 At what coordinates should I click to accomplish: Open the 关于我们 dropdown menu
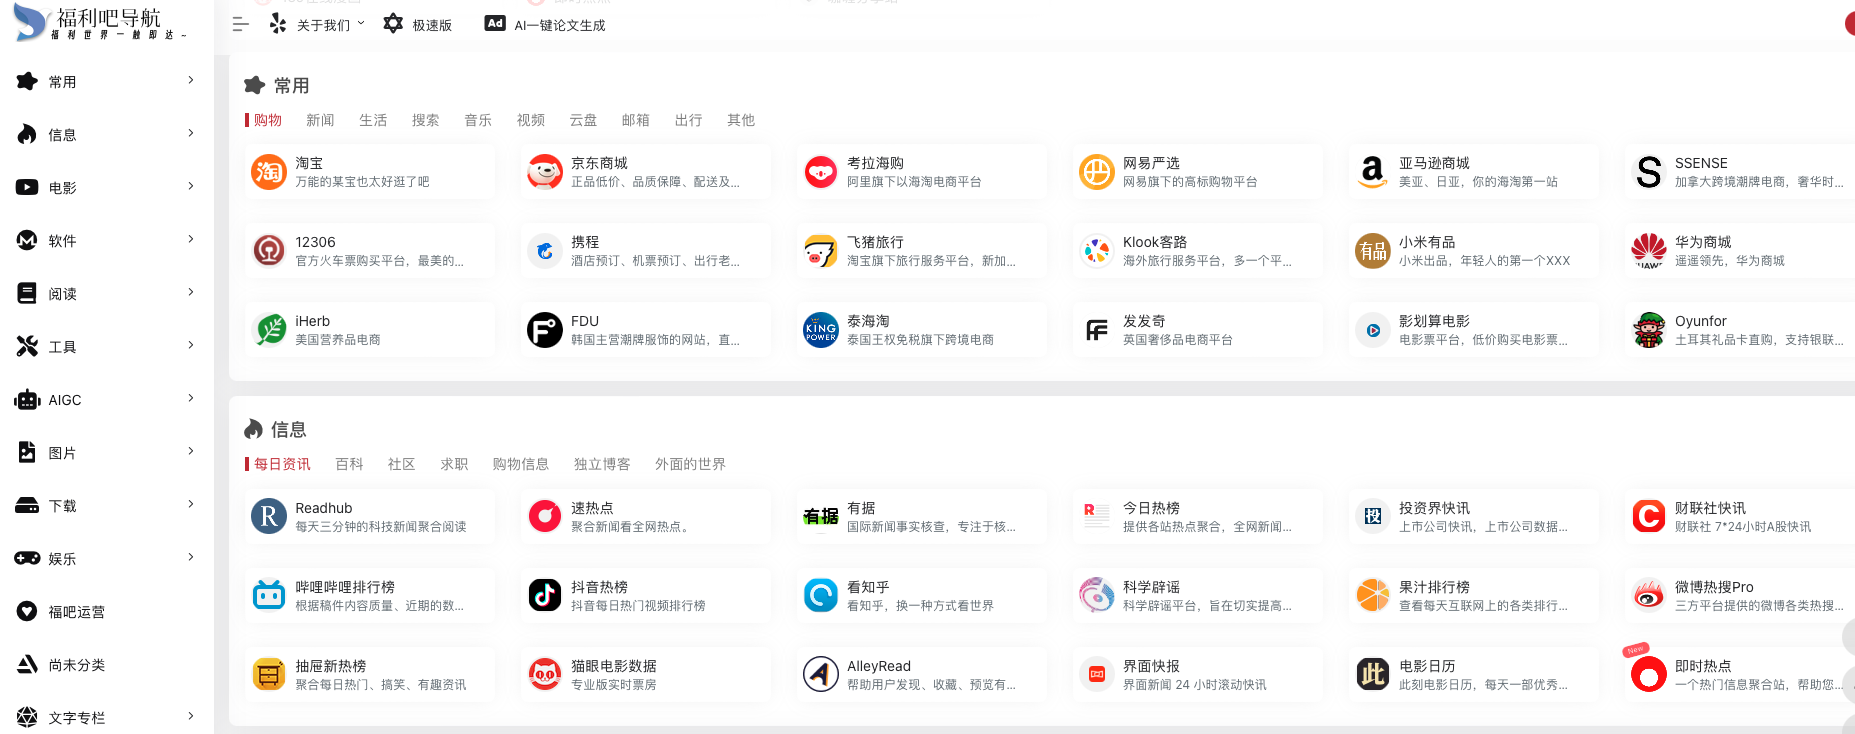tap(317, 25)
